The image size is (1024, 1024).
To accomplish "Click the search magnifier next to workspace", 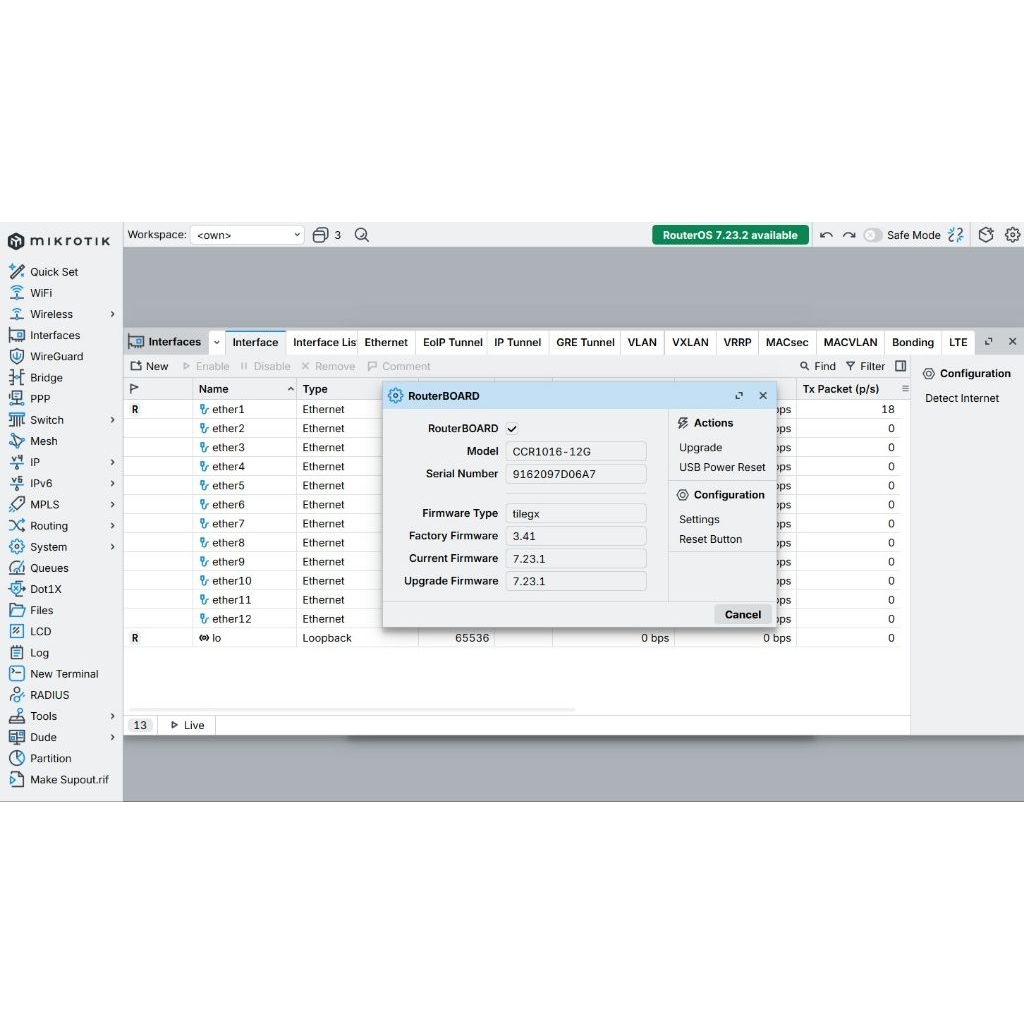I will (362, 235).
